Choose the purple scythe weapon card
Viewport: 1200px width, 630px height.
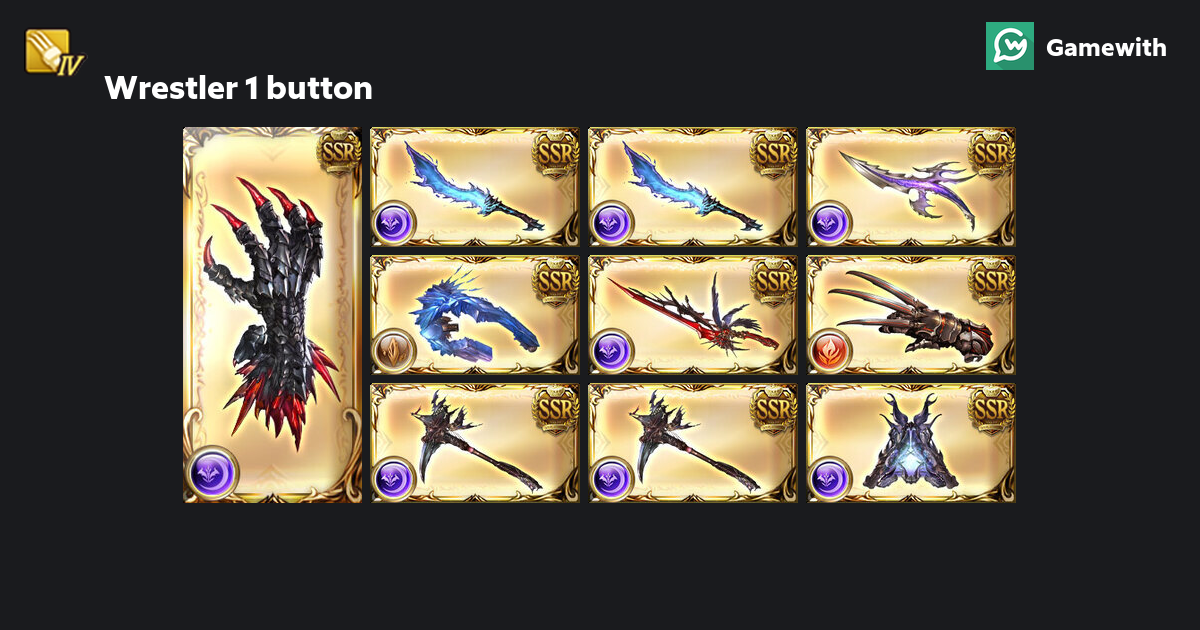(x=911, y=187)
